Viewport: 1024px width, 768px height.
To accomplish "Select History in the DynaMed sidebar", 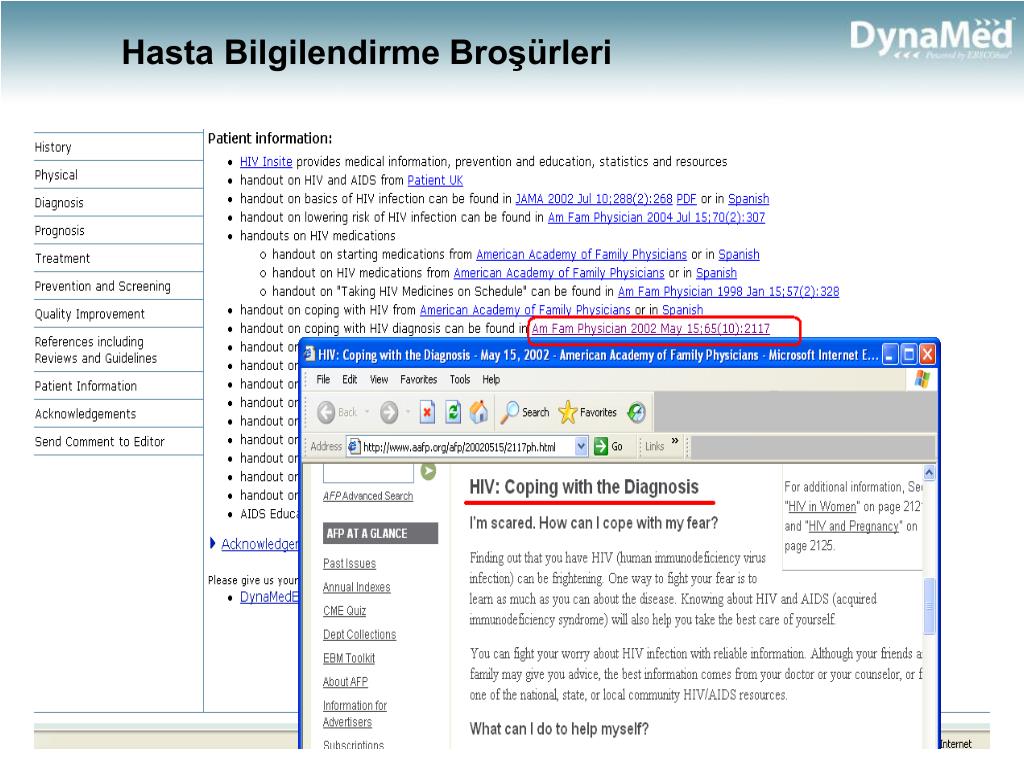I will 53,147.
